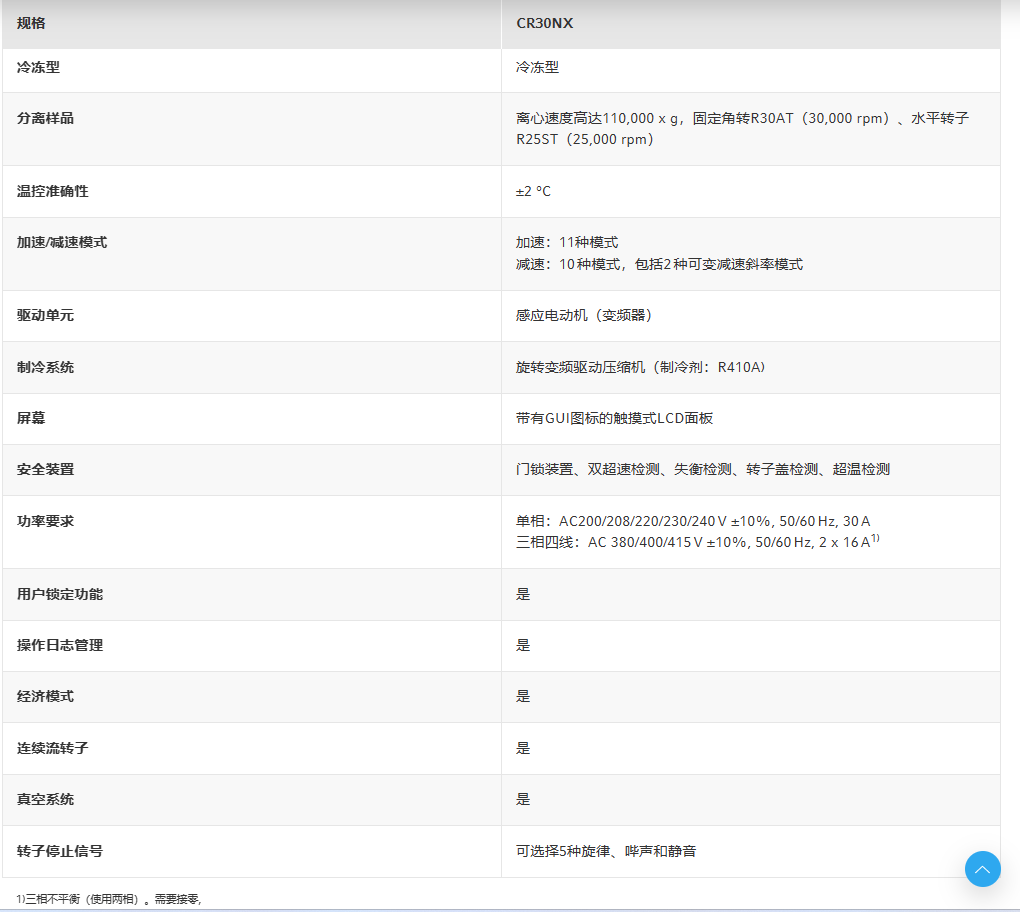The image size is (1020, 912).
Task: Click the '用户锁定功能' row label
Action: pyautogui.click(x=60, y=595)
